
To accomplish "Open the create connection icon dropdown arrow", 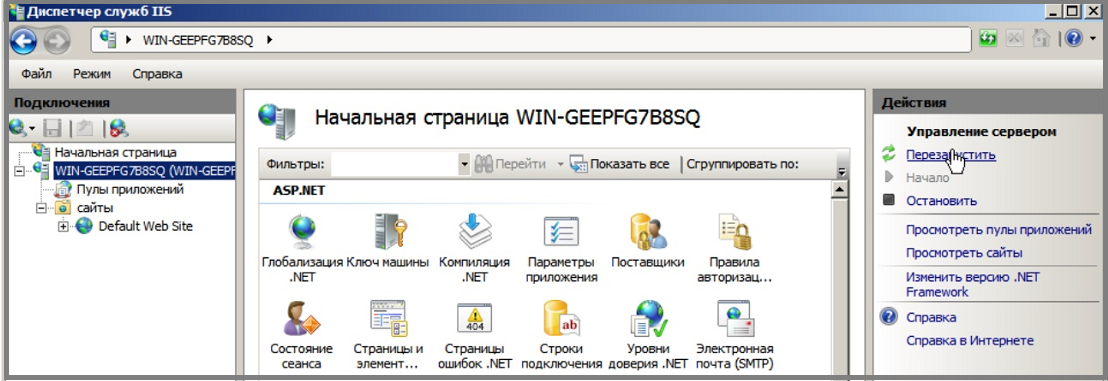I will click(32, 129).
